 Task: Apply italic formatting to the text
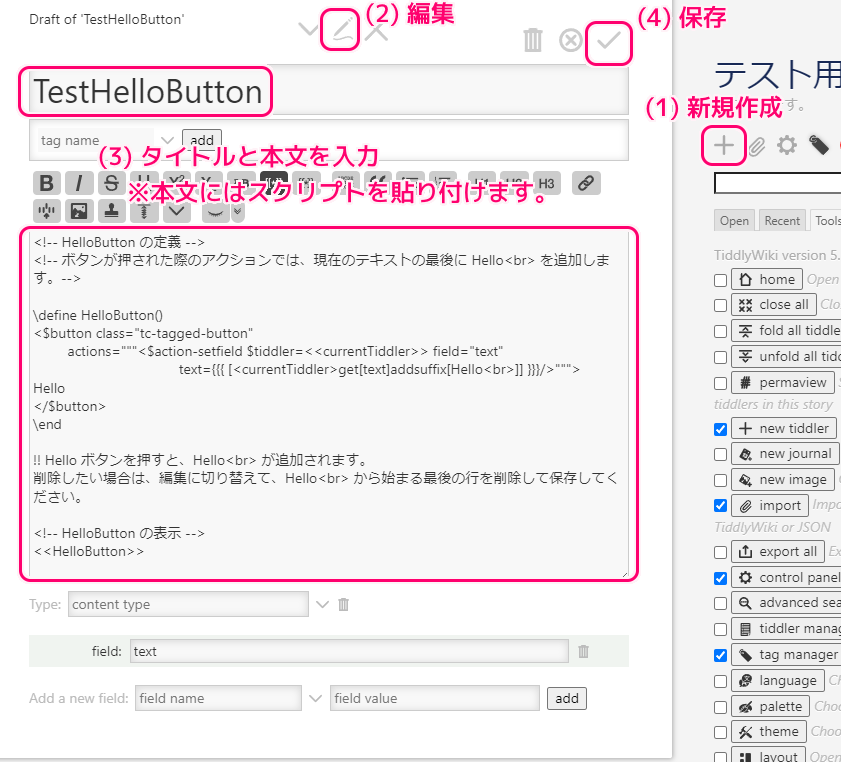[x=78, y=183]
